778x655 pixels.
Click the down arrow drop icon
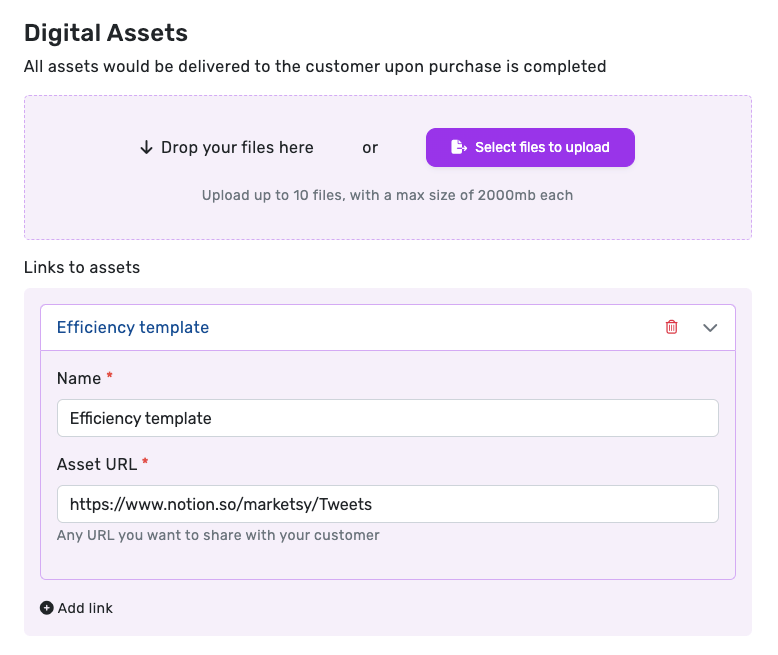pyautogui.click(x=146, y=147)
